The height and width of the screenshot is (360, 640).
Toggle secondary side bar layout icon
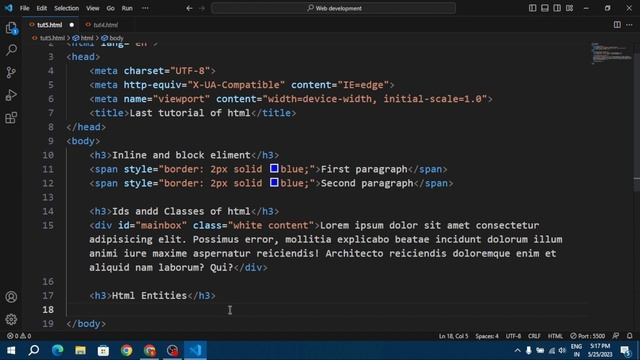pos(557,8)
